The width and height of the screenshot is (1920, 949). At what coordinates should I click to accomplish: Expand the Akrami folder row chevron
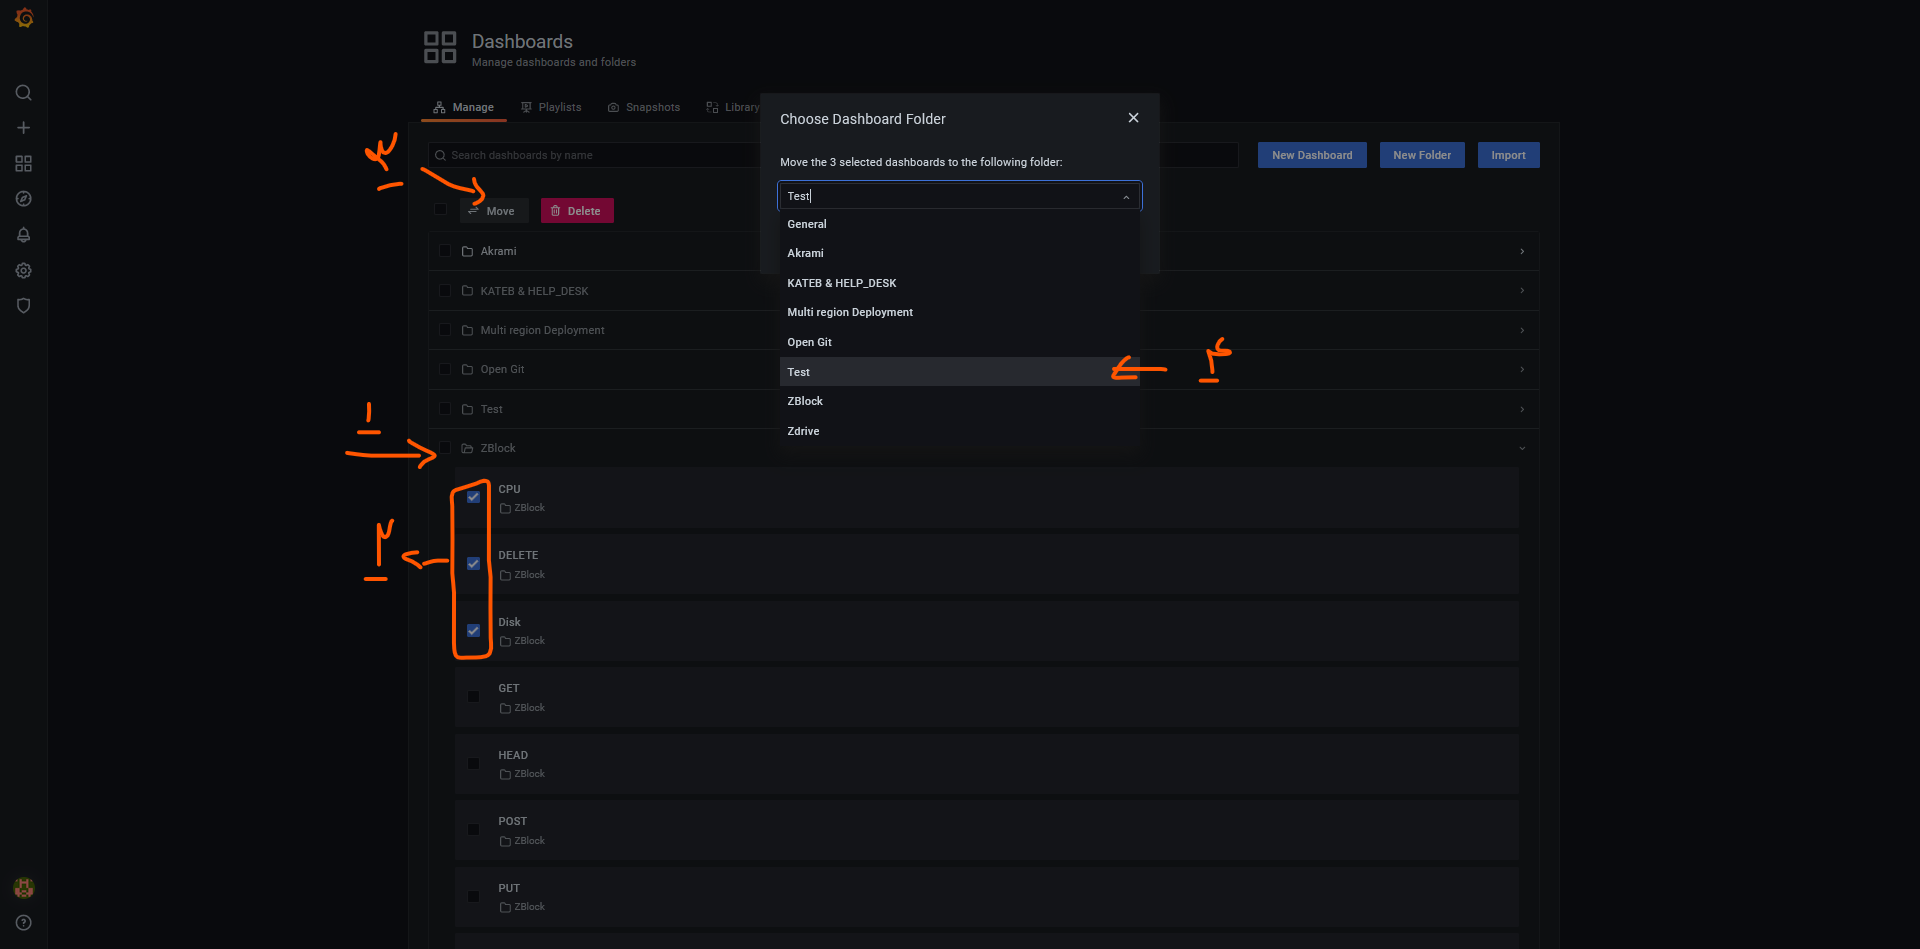[1522, 251]
